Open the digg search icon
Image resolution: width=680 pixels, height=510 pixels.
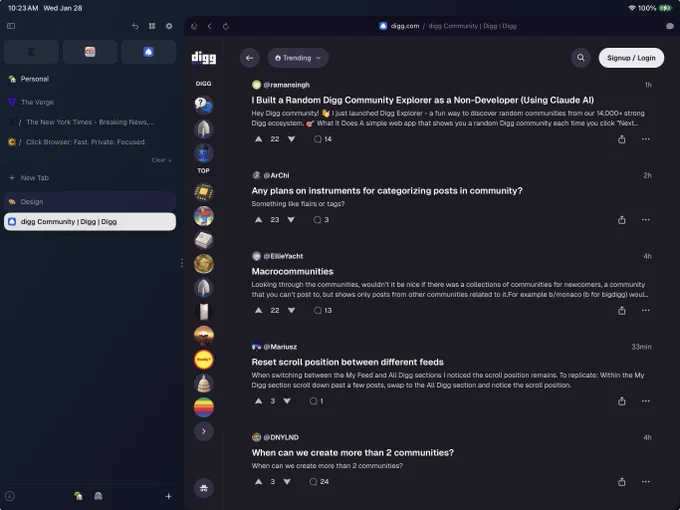point(581,58)
